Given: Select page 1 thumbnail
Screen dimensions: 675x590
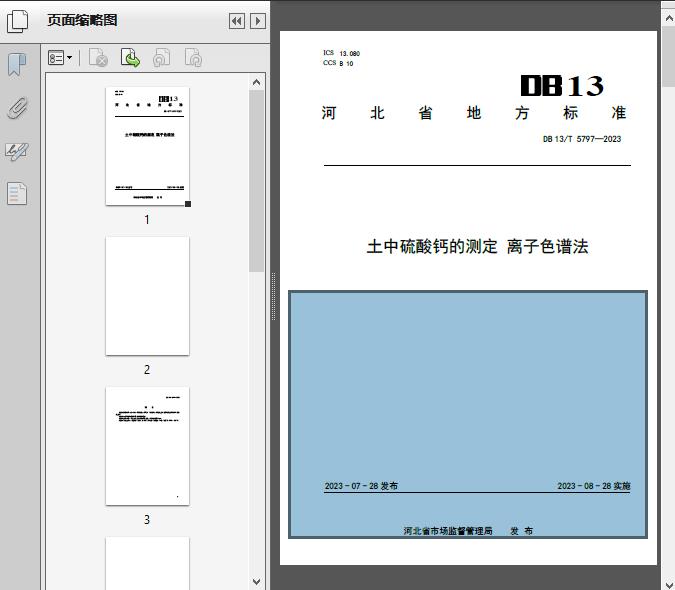Looking at the screenshot, I should (x=147, y=146).
